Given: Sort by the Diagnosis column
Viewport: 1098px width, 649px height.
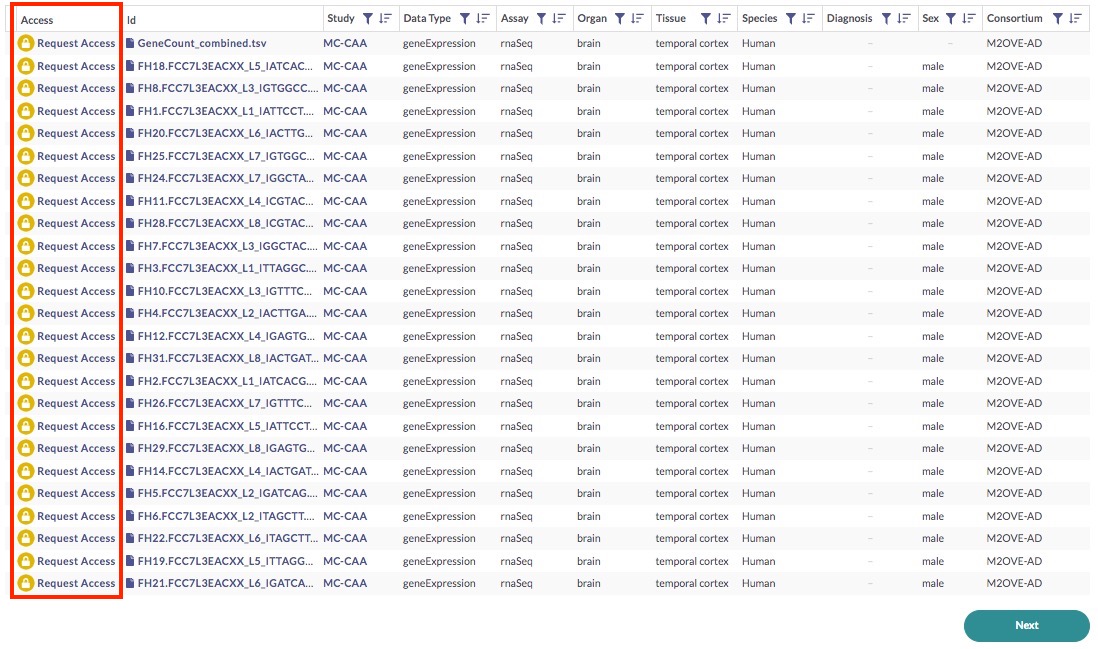Looking at the screenshot, I should click(x=904, y=19).
